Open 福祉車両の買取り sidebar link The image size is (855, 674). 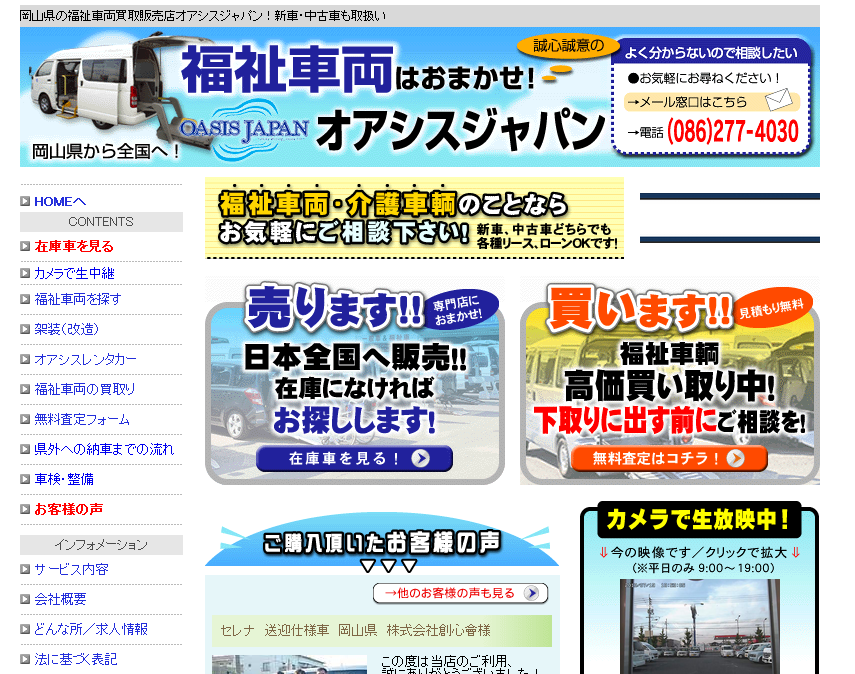click(85, 389)
